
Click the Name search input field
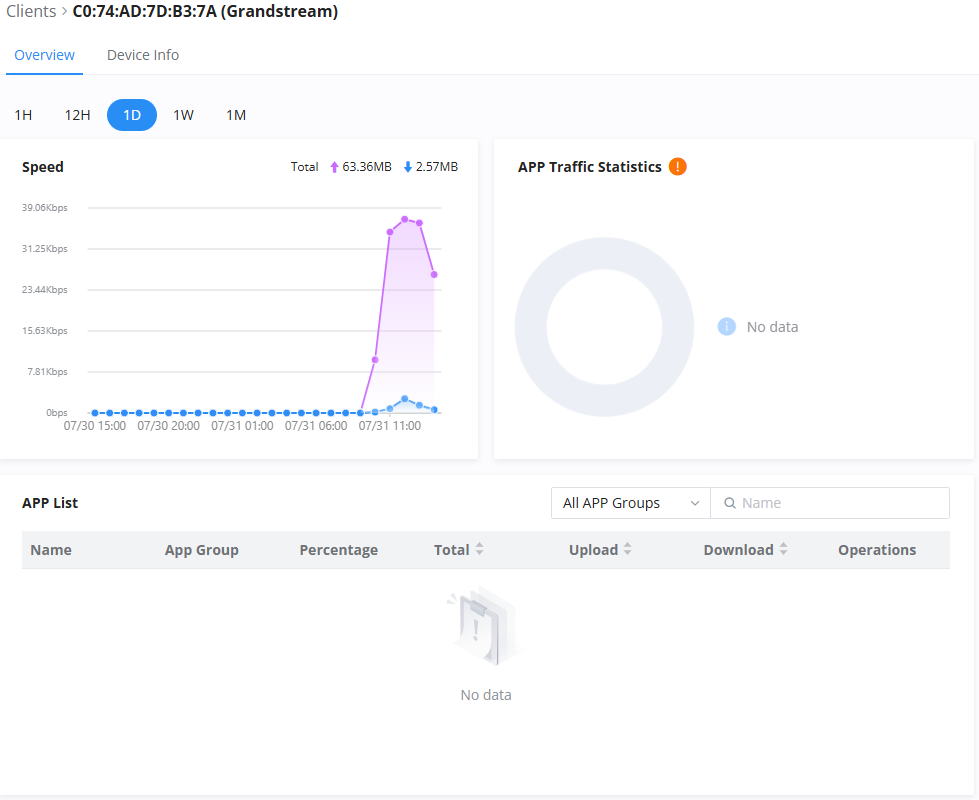coord(830,503)
